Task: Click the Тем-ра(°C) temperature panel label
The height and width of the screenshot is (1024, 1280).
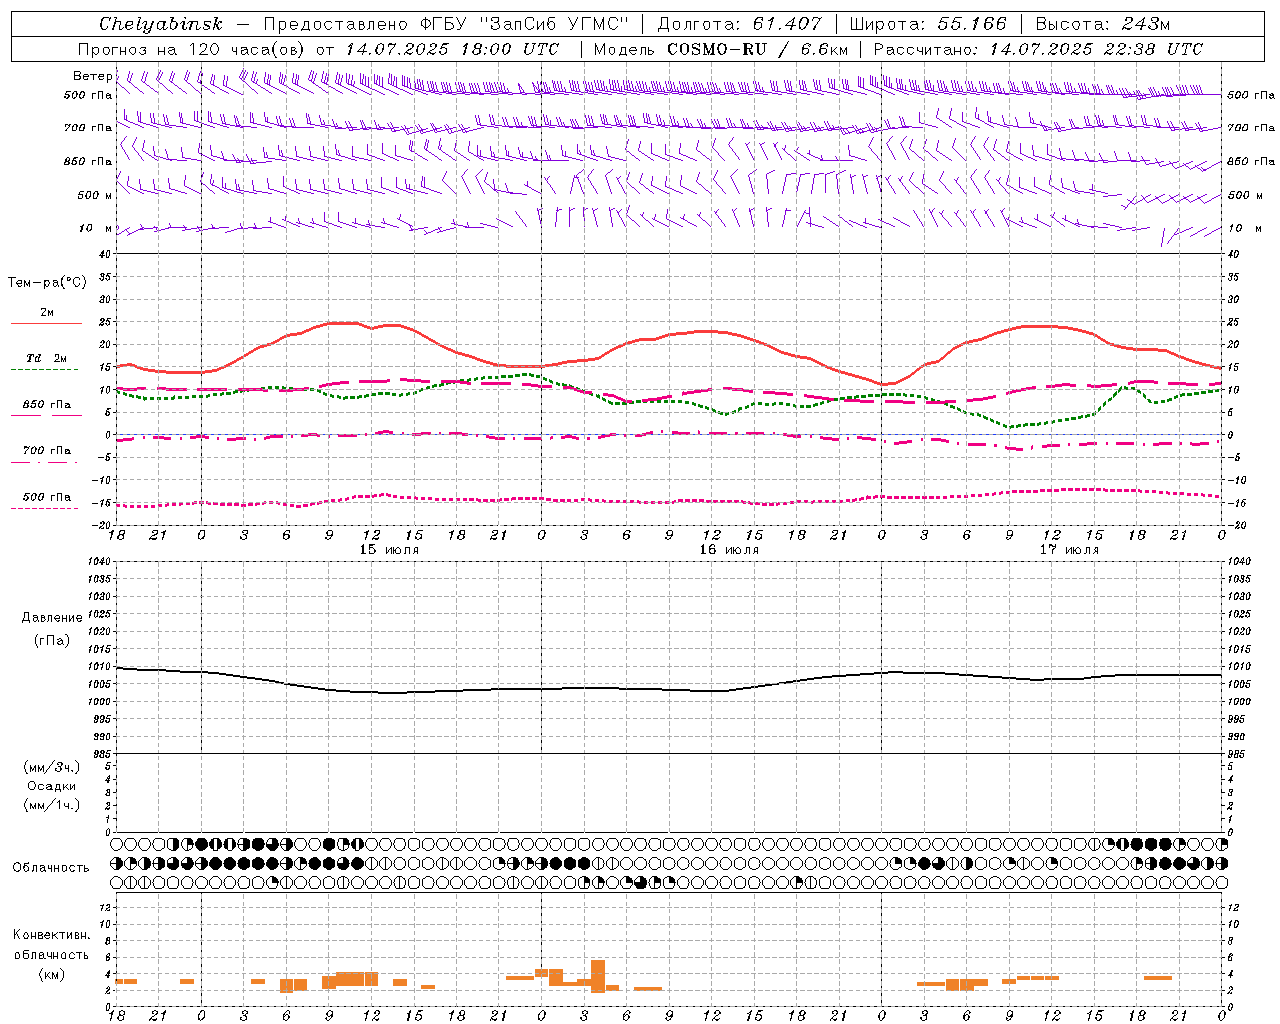Action: 47,283
